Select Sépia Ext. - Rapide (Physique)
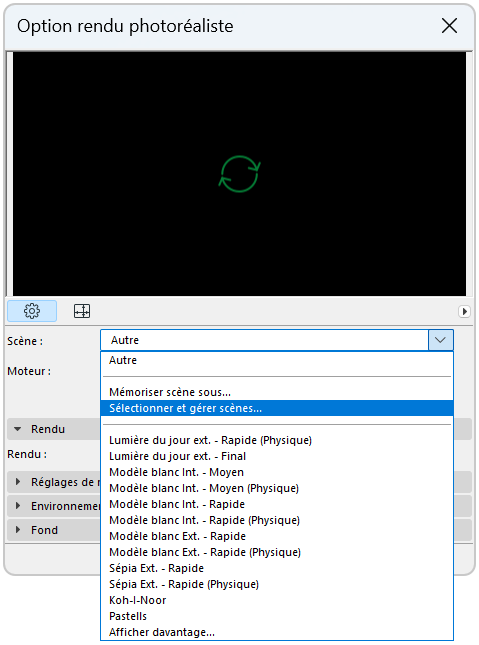Image resolution: width=479 pixels, height=645 pixels. (x=277, y=585)
